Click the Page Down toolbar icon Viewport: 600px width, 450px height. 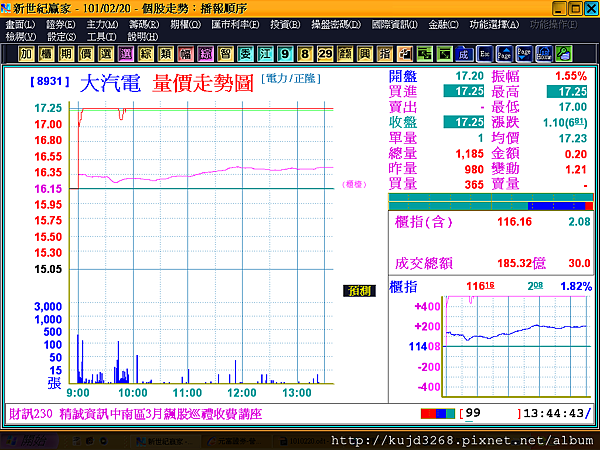click(x=524, y=54)
